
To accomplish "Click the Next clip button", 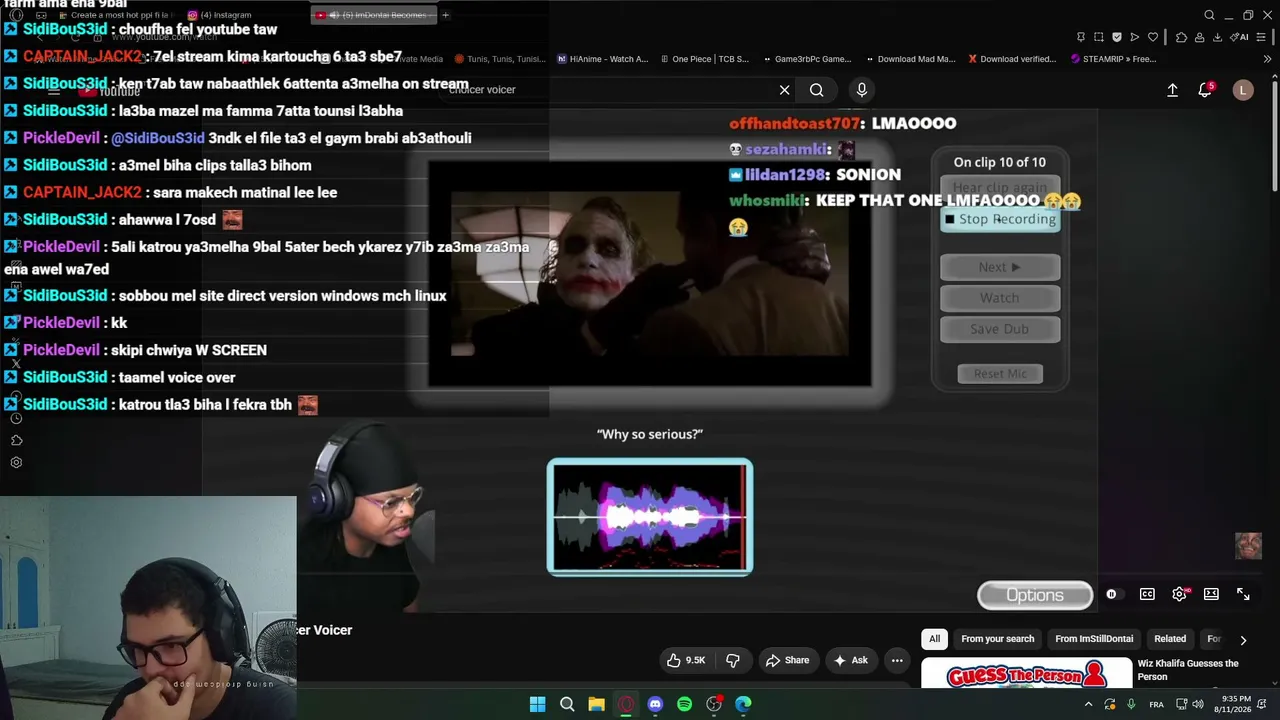I will [x=1000, y=267].
